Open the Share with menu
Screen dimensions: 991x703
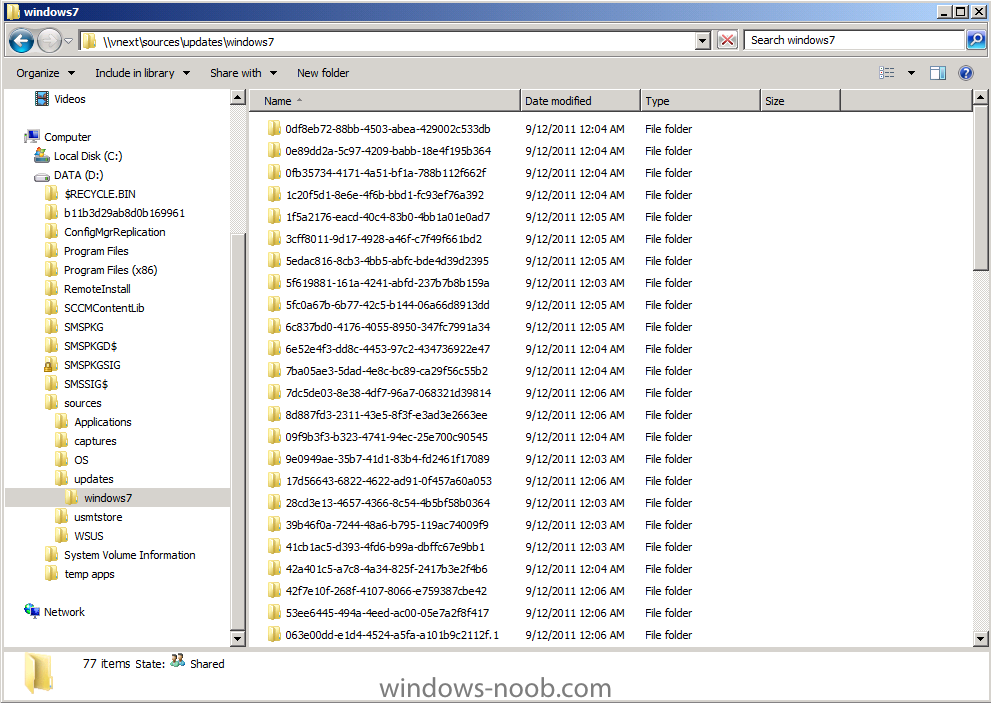click(x=243, y=73)
